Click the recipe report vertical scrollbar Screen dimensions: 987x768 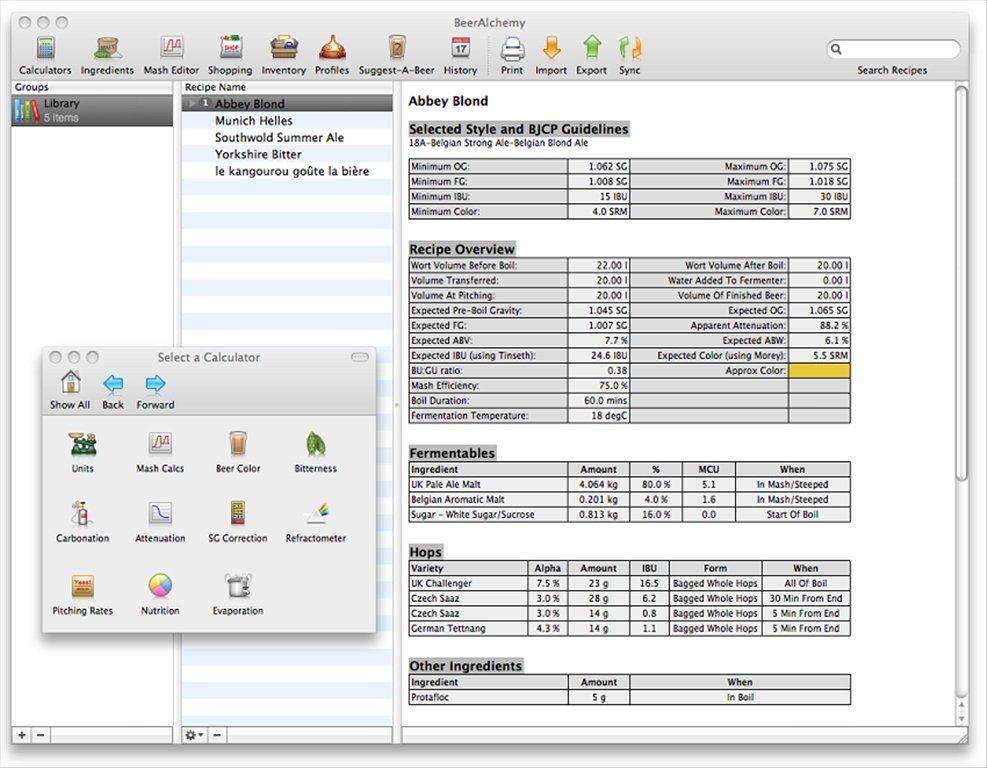961,283
